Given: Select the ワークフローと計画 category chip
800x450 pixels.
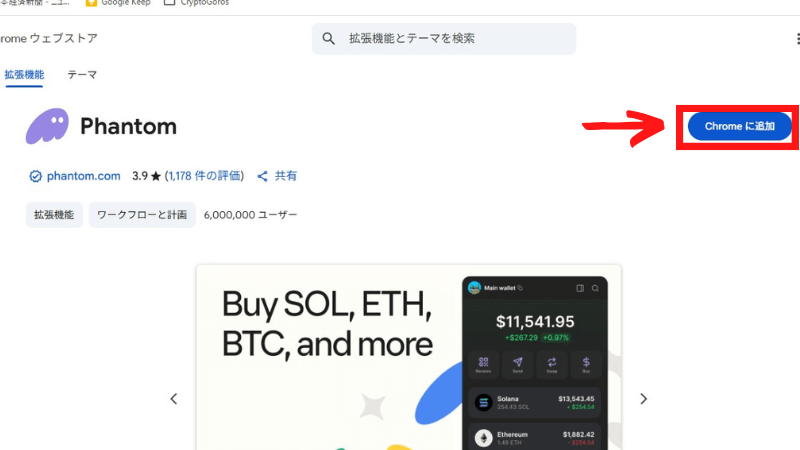Looking at the screenshot, I should click(142, 215).
